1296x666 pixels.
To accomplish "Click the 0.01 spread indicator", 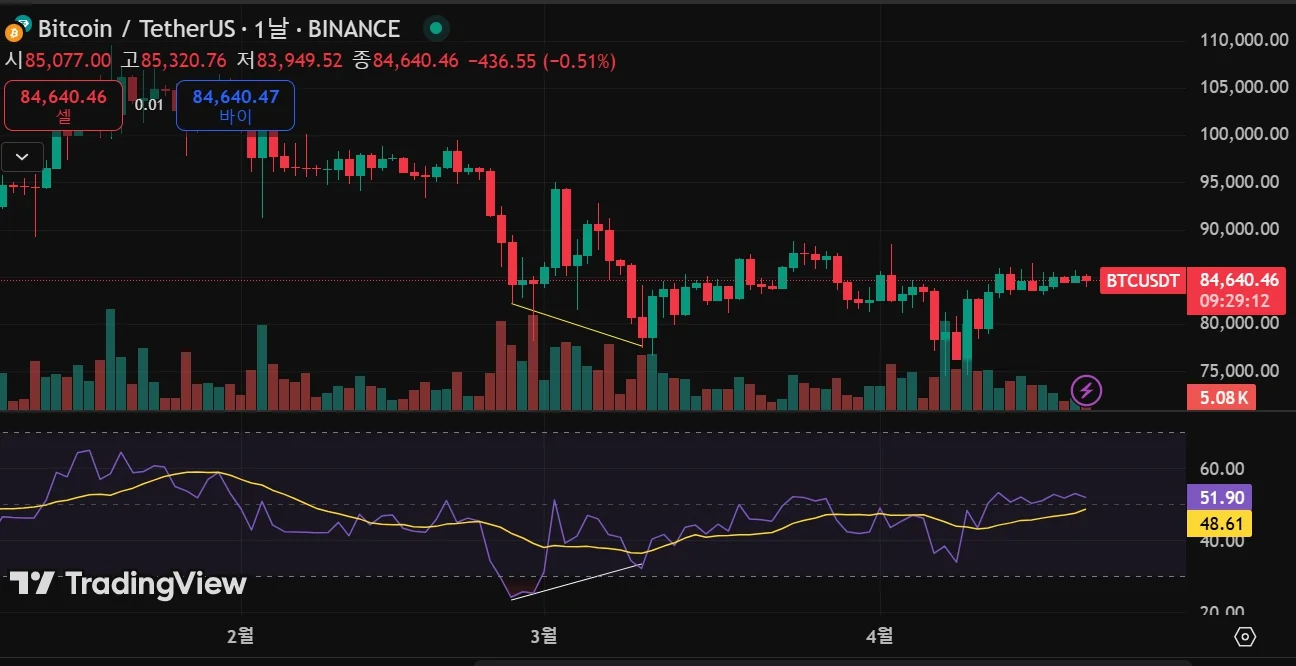I will point(149,105).
